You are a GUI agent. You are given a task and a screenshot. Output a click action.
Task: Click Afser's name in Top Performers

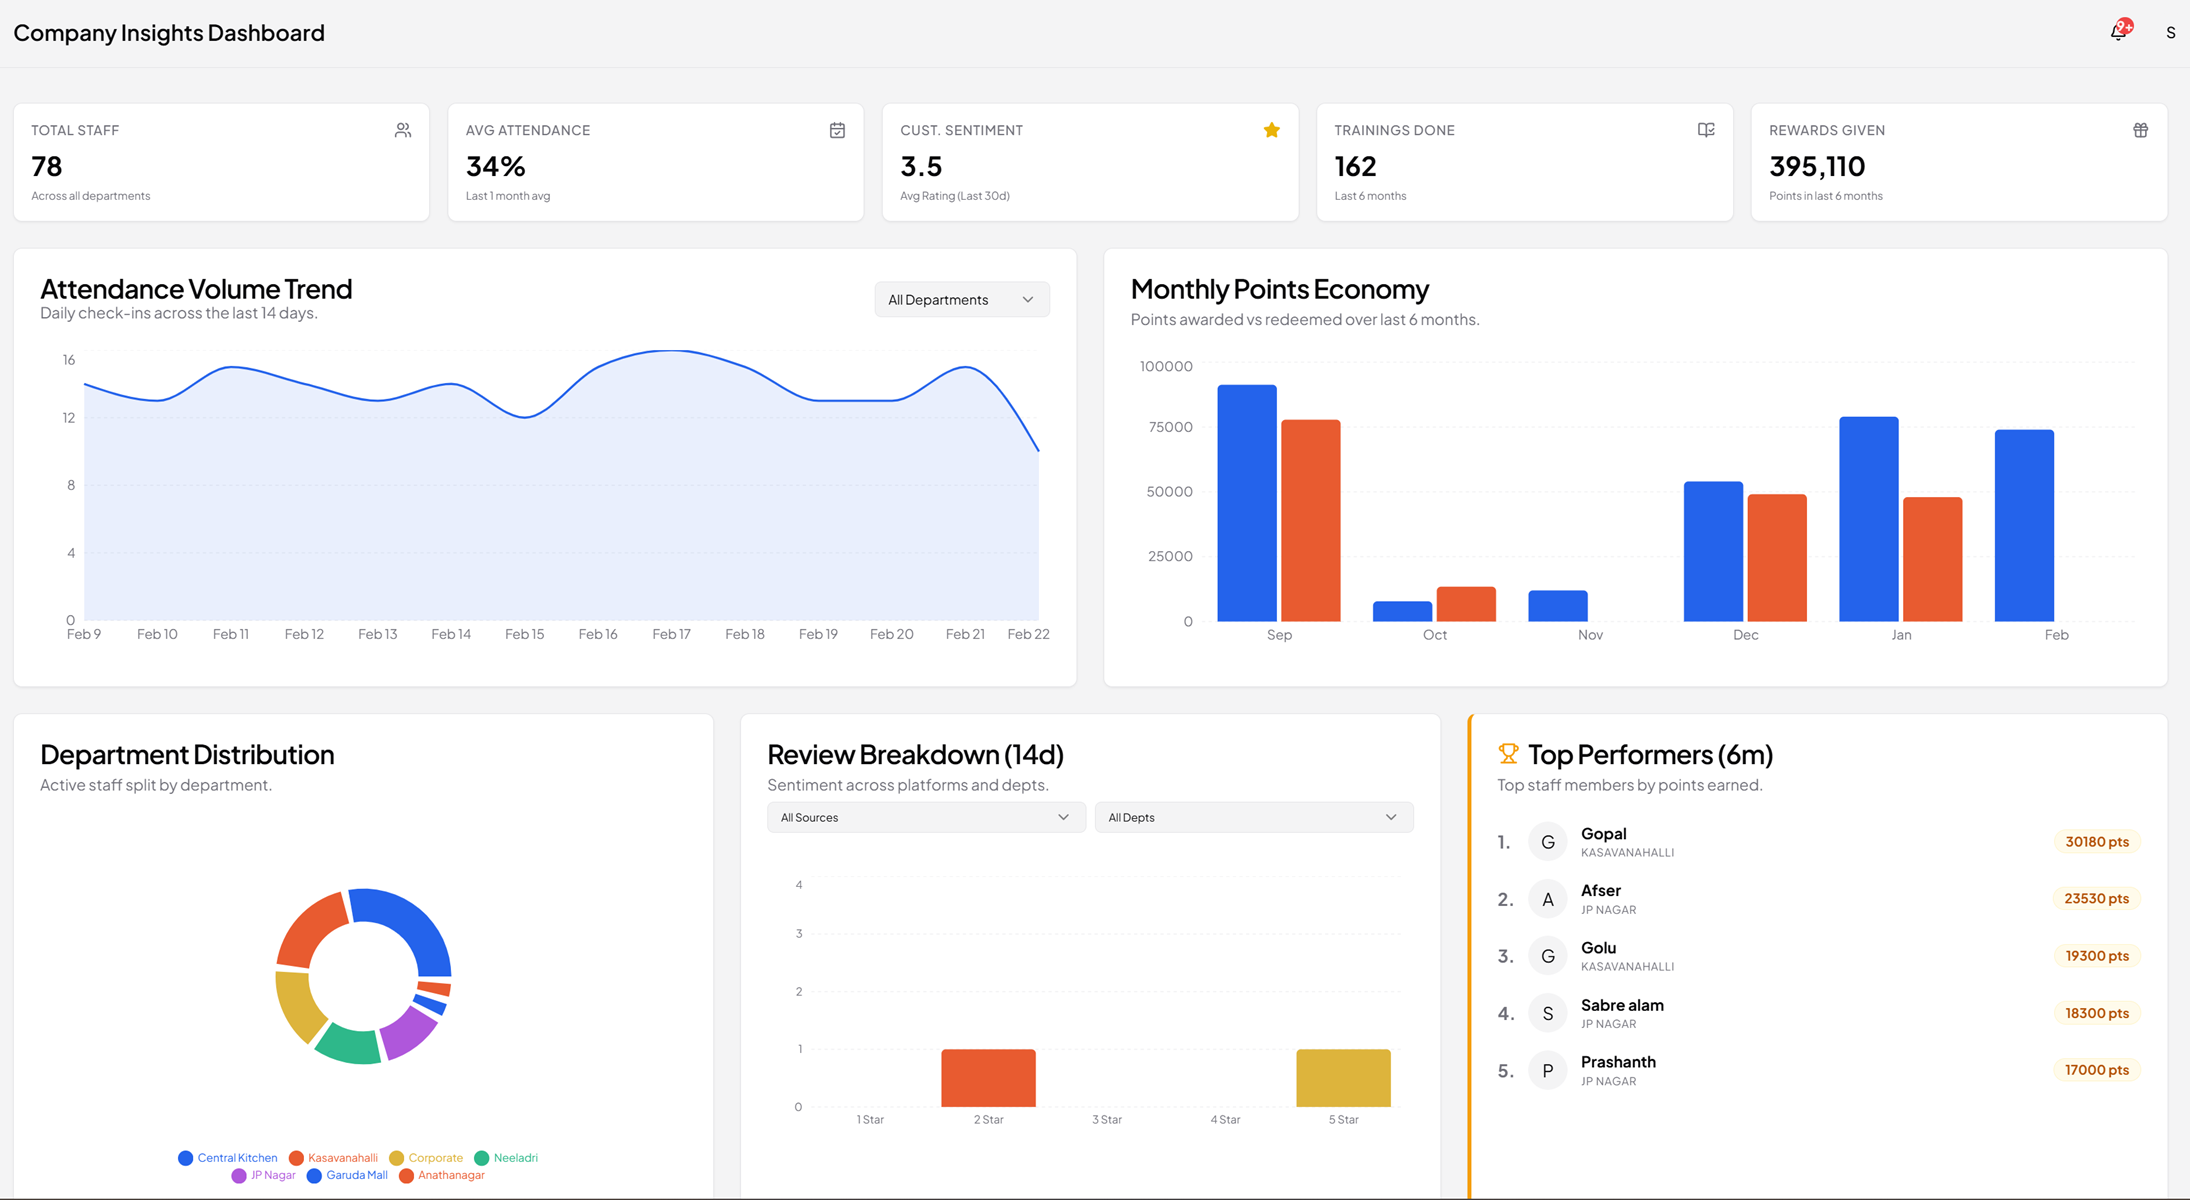click(x=1600, y=889)
